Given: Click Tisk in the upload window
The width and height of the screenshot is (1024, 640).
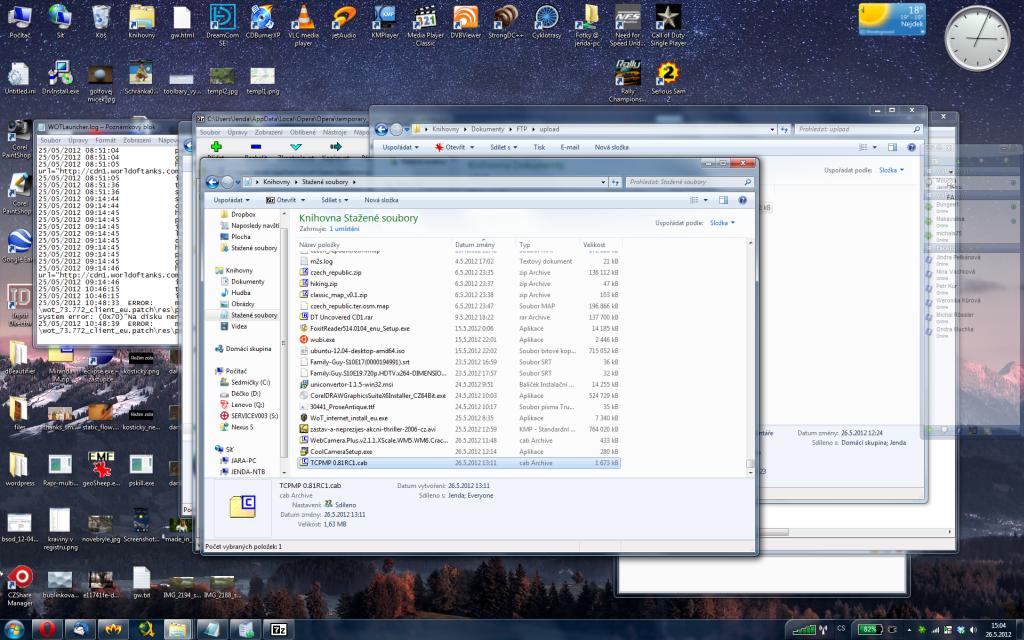Looking at the screenshot, I should pyautogui.click(x=539, y=148).
